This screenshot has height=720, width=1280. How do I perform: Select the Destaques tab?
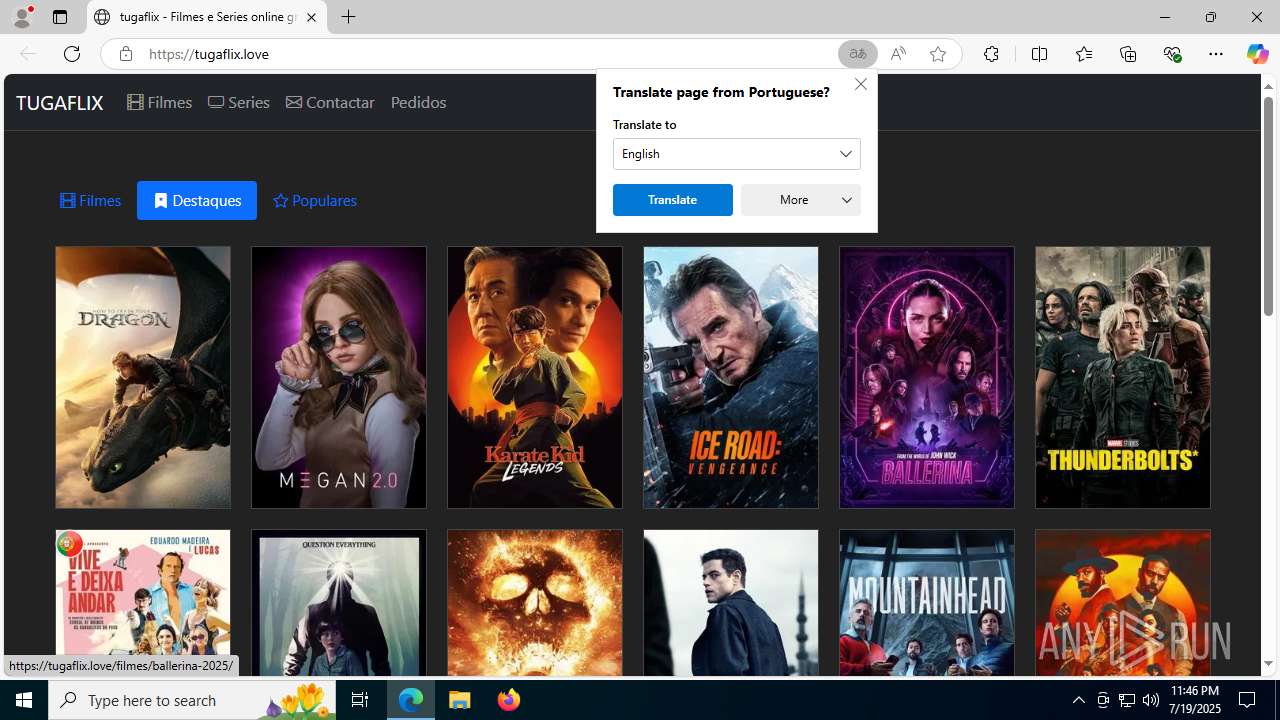click(x=197, y=201)
